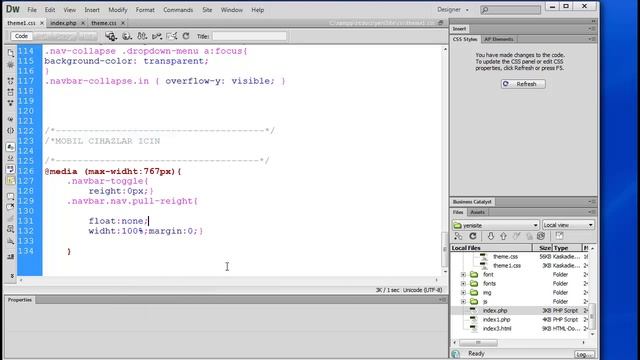Screen dimensions: 640x360
Task: Switch to Code view button
Action: (x=21, y=36)
